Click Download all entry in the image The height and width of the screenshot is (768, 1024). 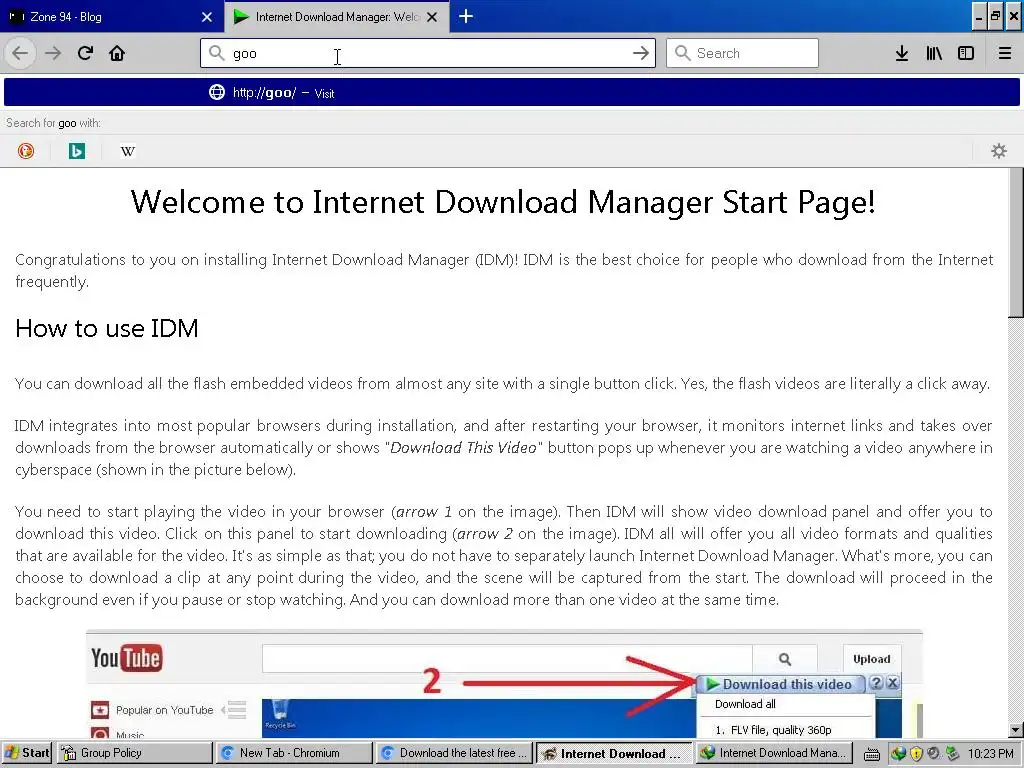coord(745,704)
